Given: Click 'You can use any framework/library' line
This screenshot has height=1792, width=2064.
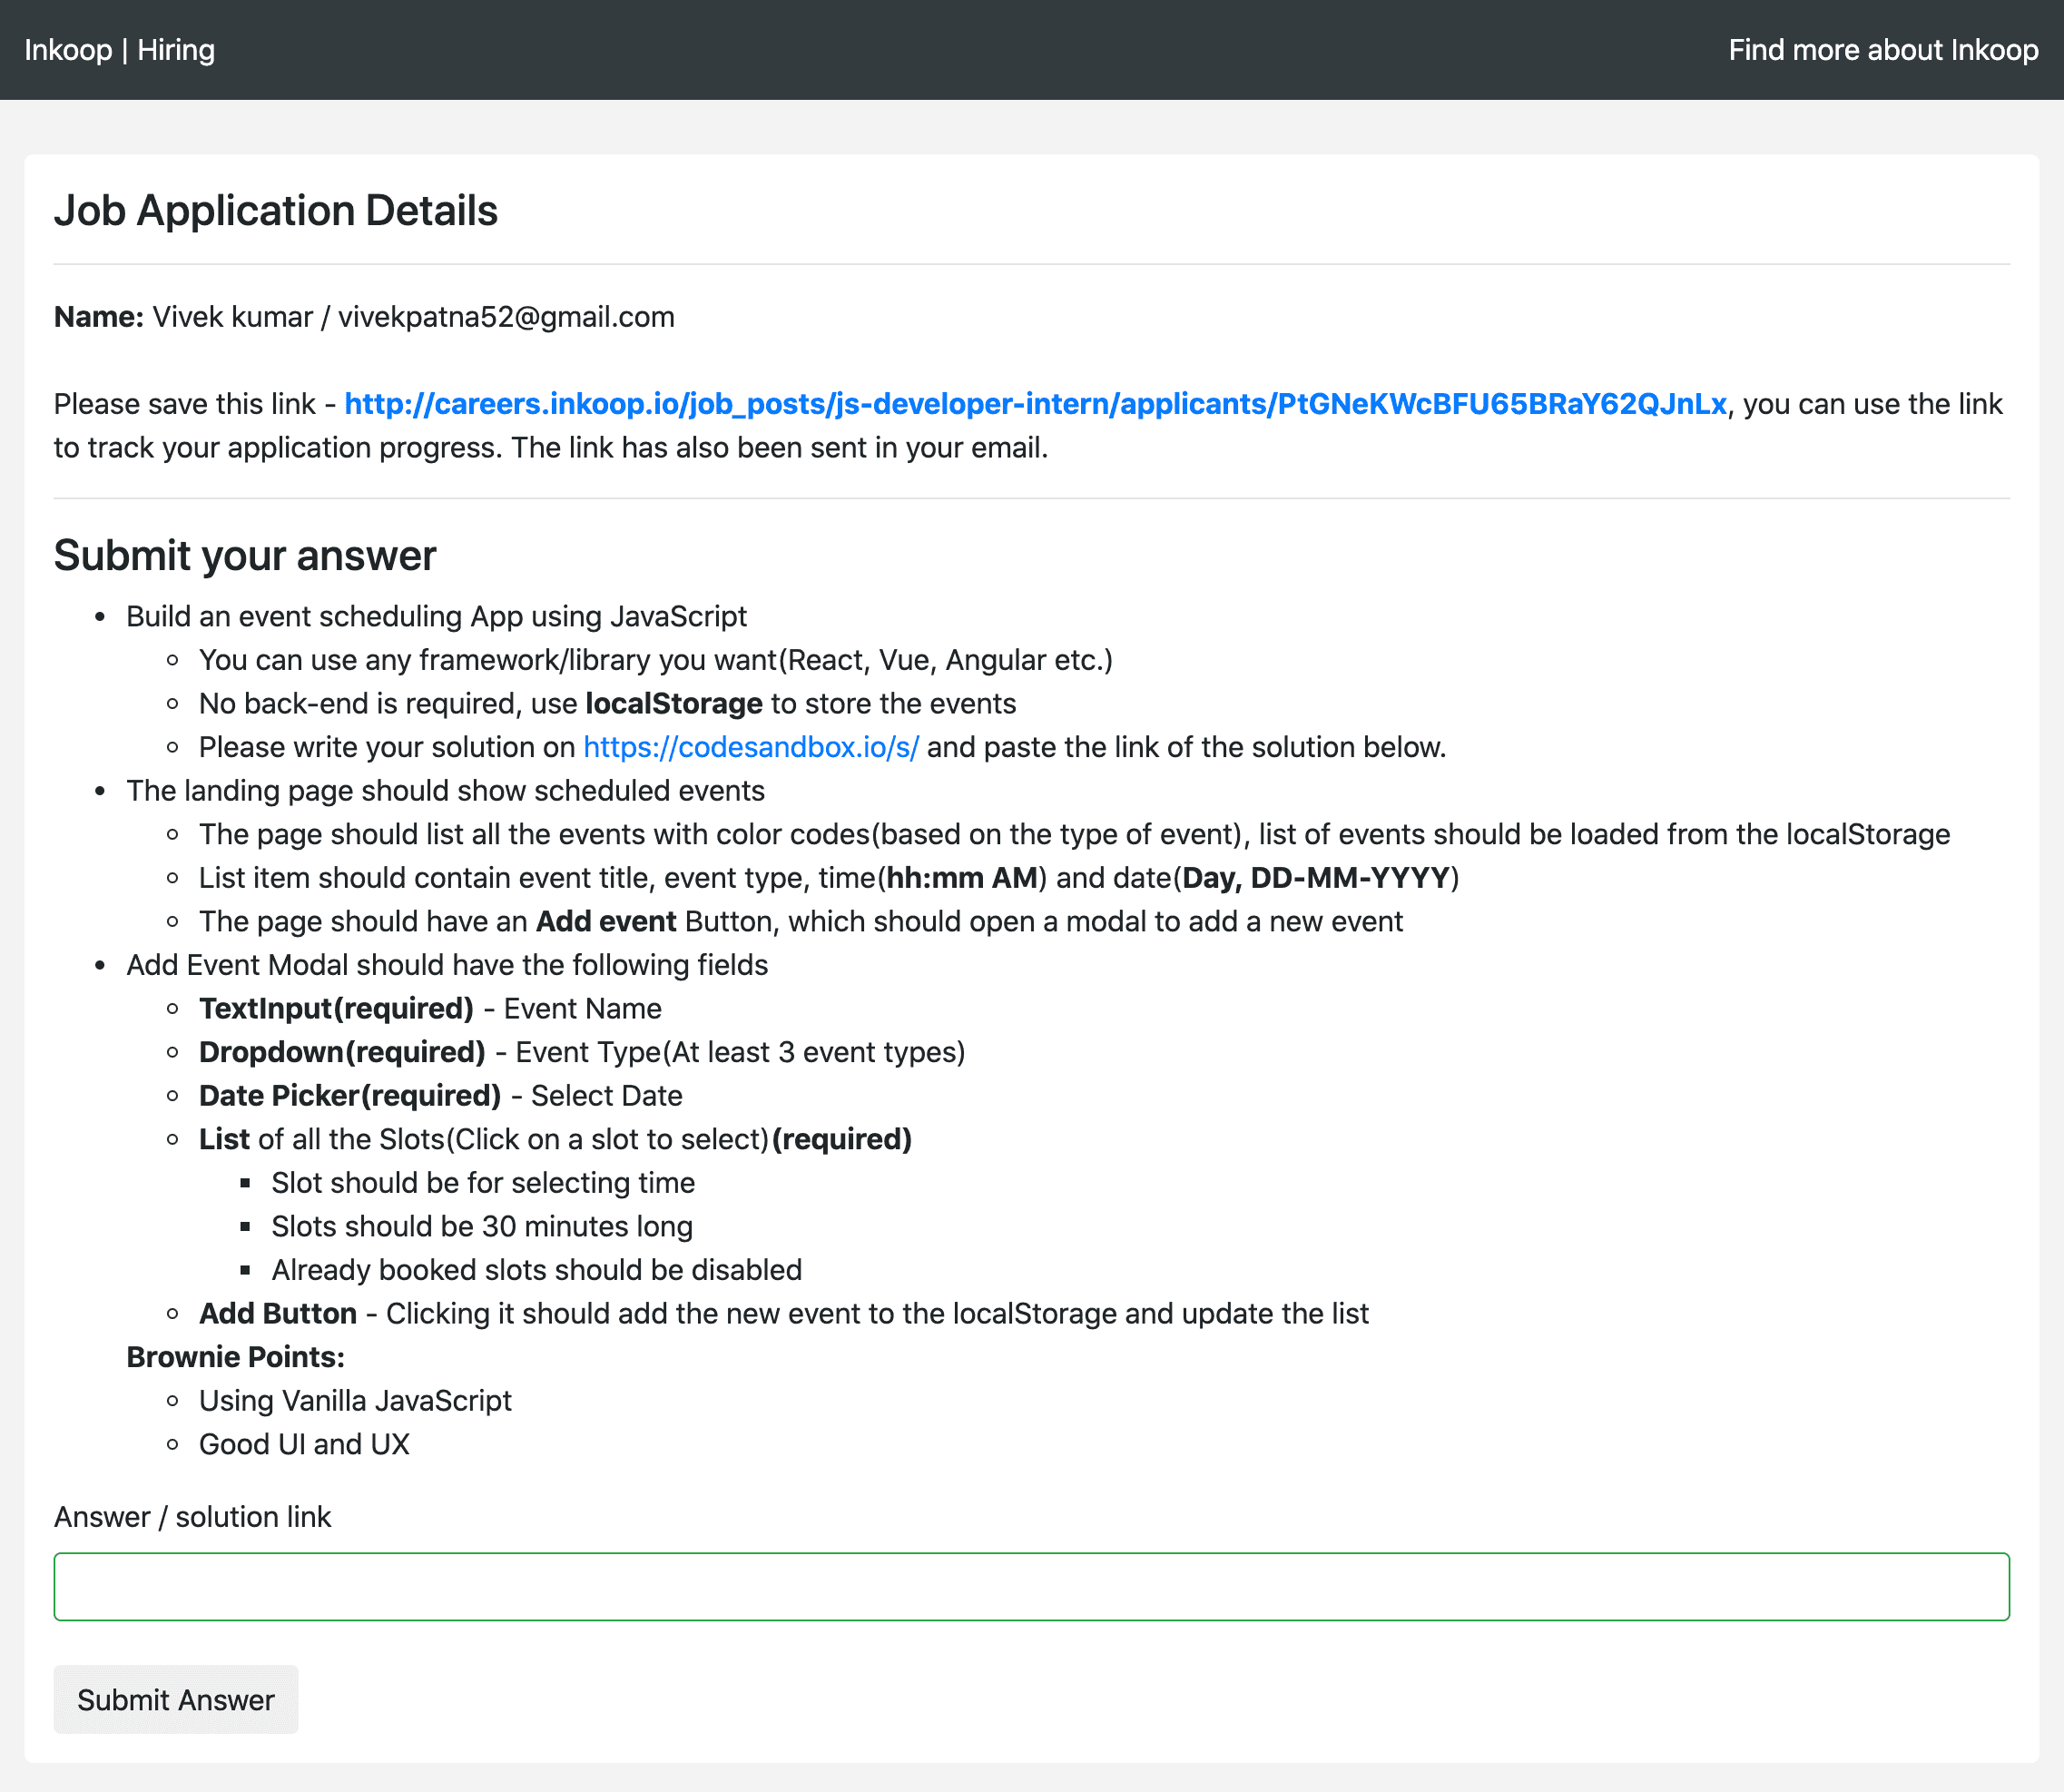Looking at the screenshot, I should [x=656, y=660].
